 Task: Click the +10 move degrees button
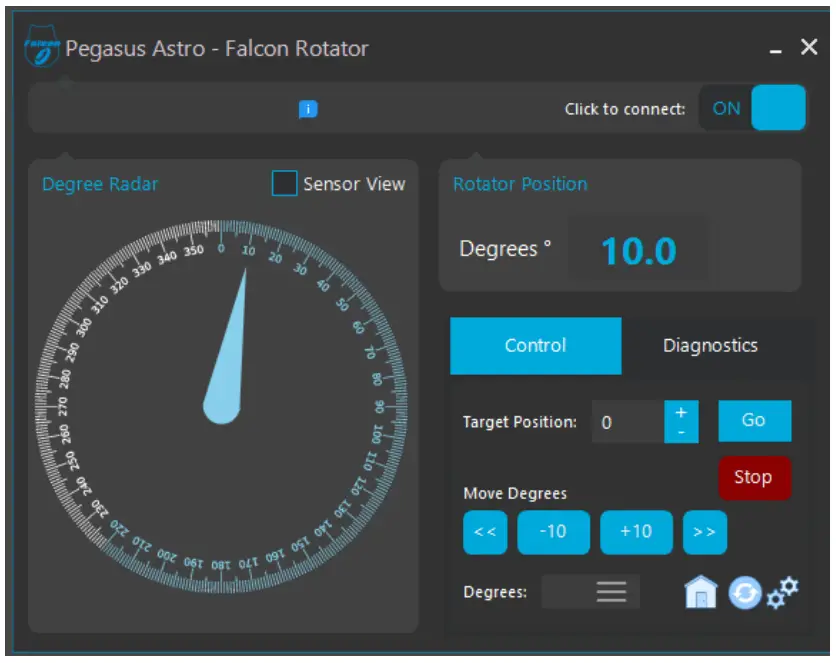(x=637, y=532)
